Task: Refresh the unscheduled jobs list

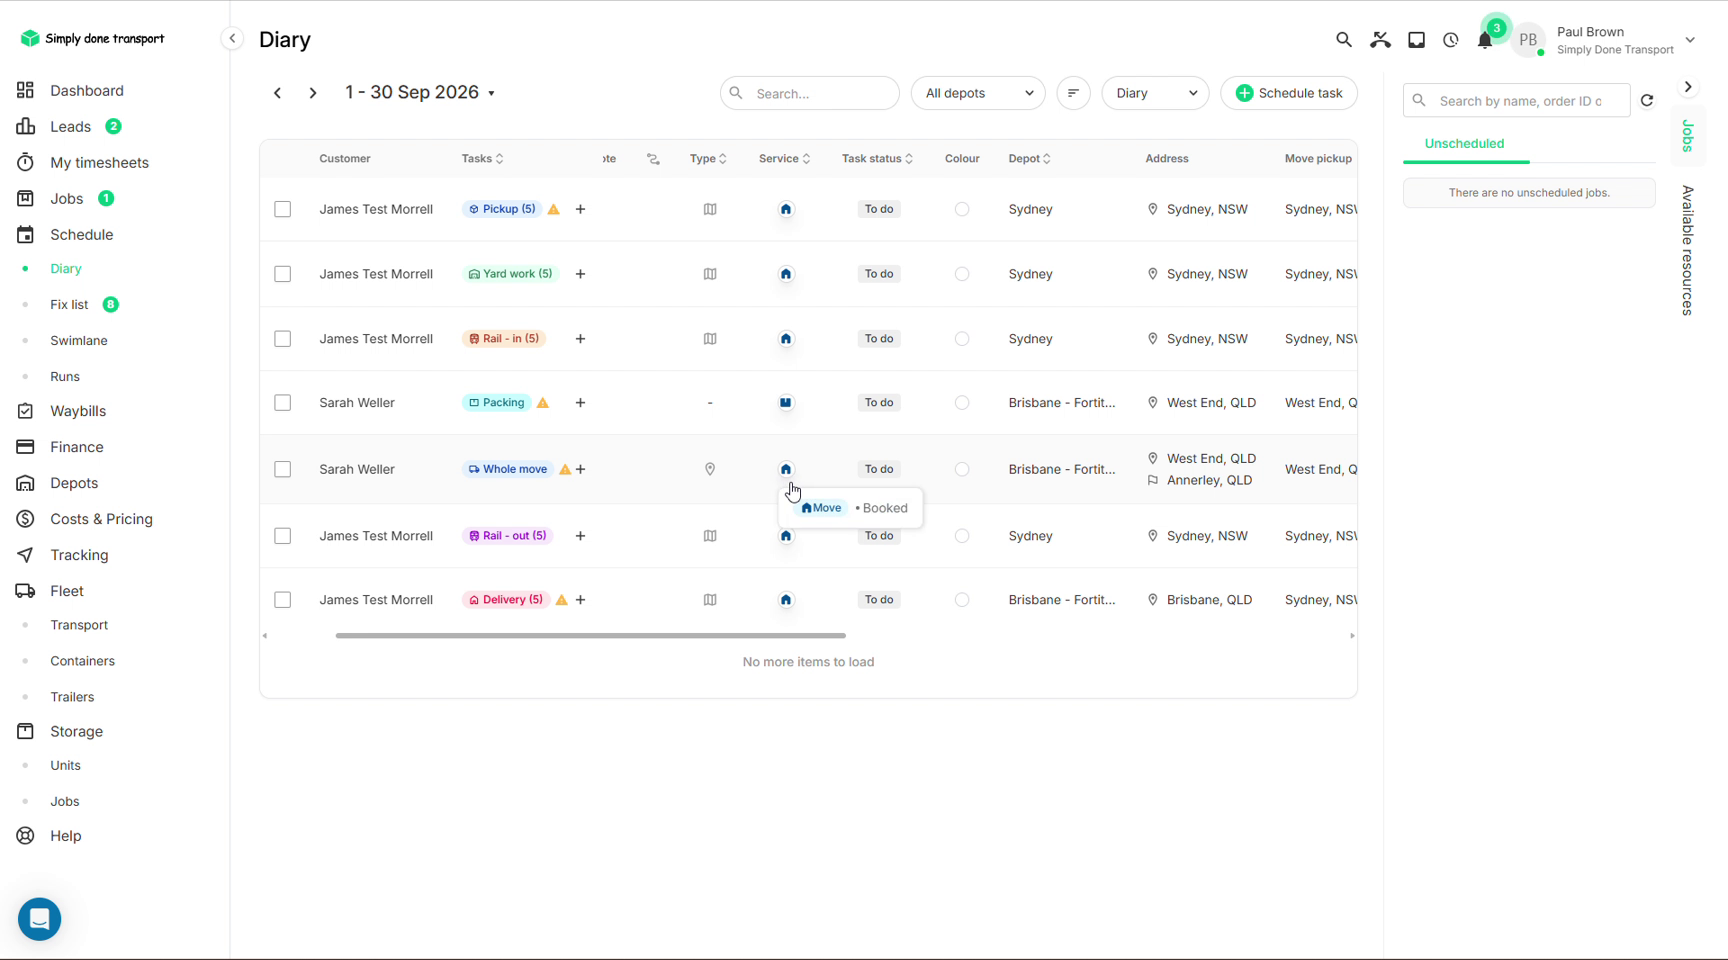Action: (1647, 100)
